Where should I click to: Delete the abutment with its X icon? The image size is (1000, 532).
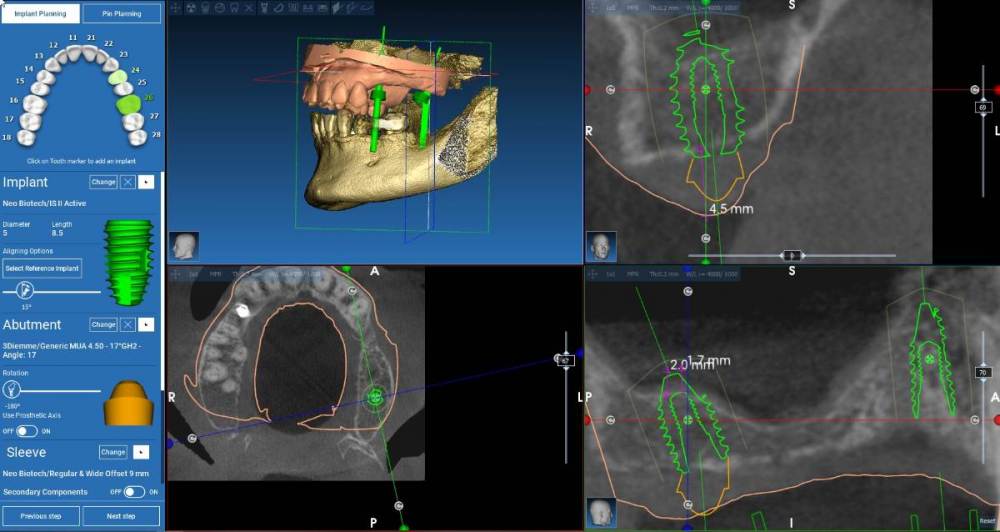click(x=128, y=325)
